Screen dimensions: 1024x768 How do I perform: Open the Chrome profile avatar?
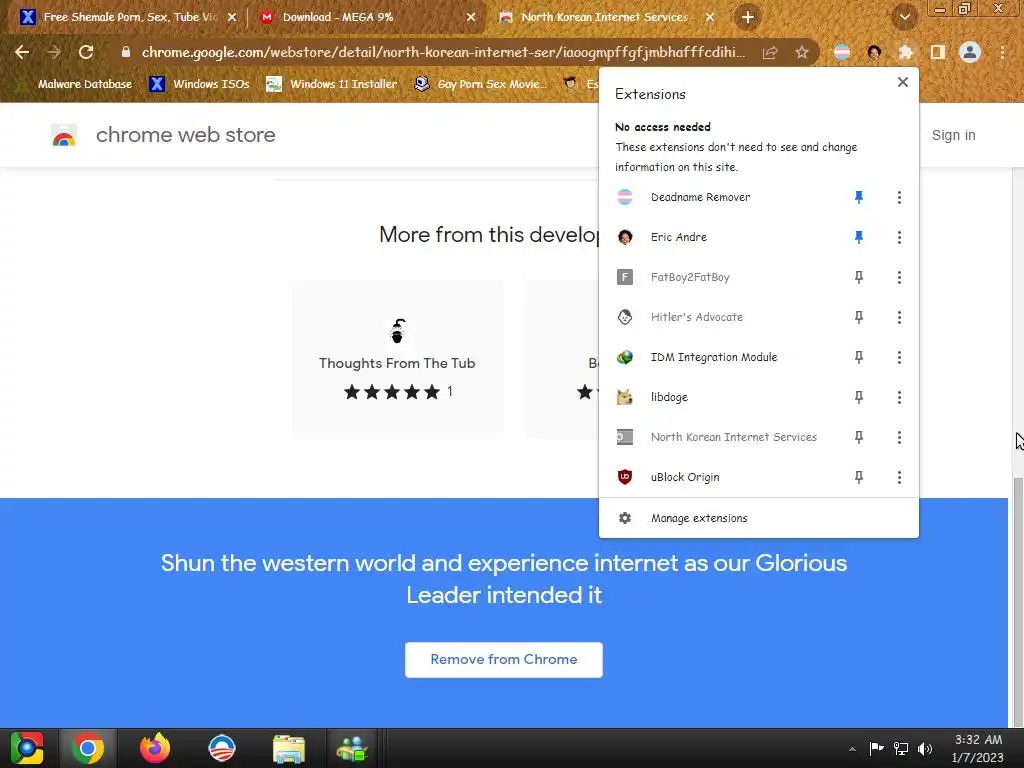[x=970, y=52]
